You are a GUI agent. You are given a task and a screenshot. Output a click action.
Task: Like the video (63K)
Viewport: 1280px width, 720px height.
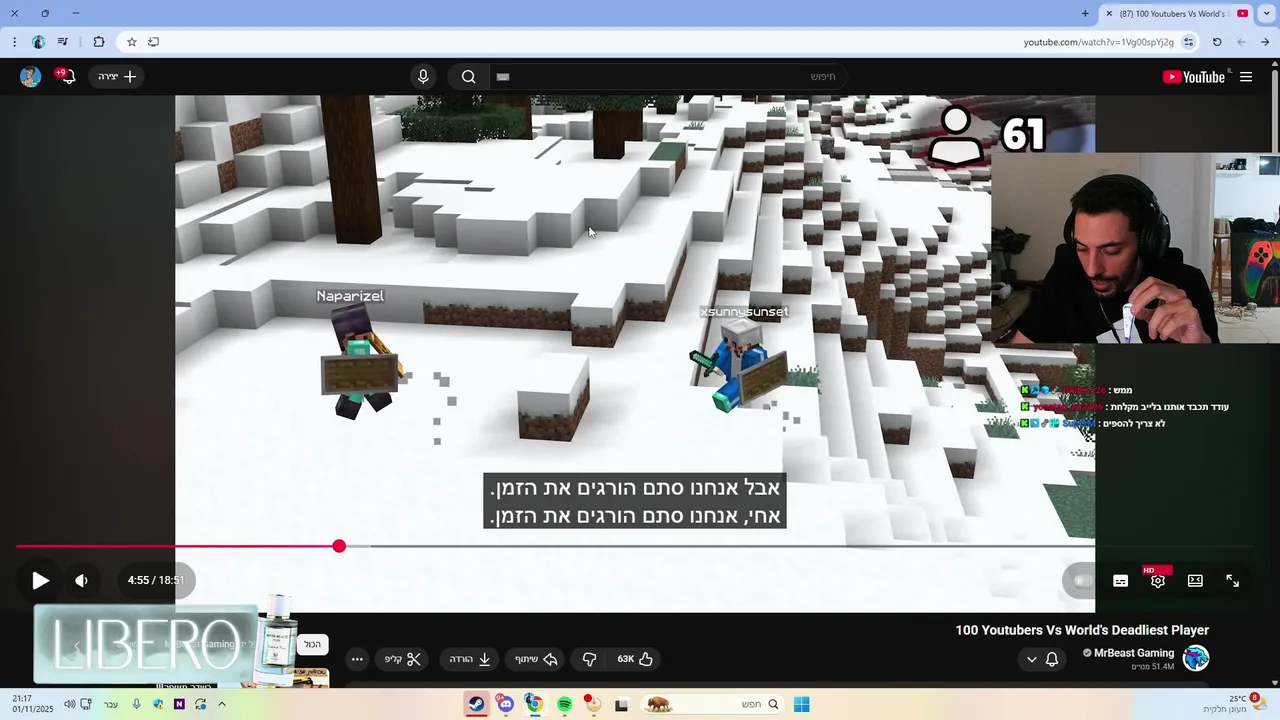click(x=635, y=659)
